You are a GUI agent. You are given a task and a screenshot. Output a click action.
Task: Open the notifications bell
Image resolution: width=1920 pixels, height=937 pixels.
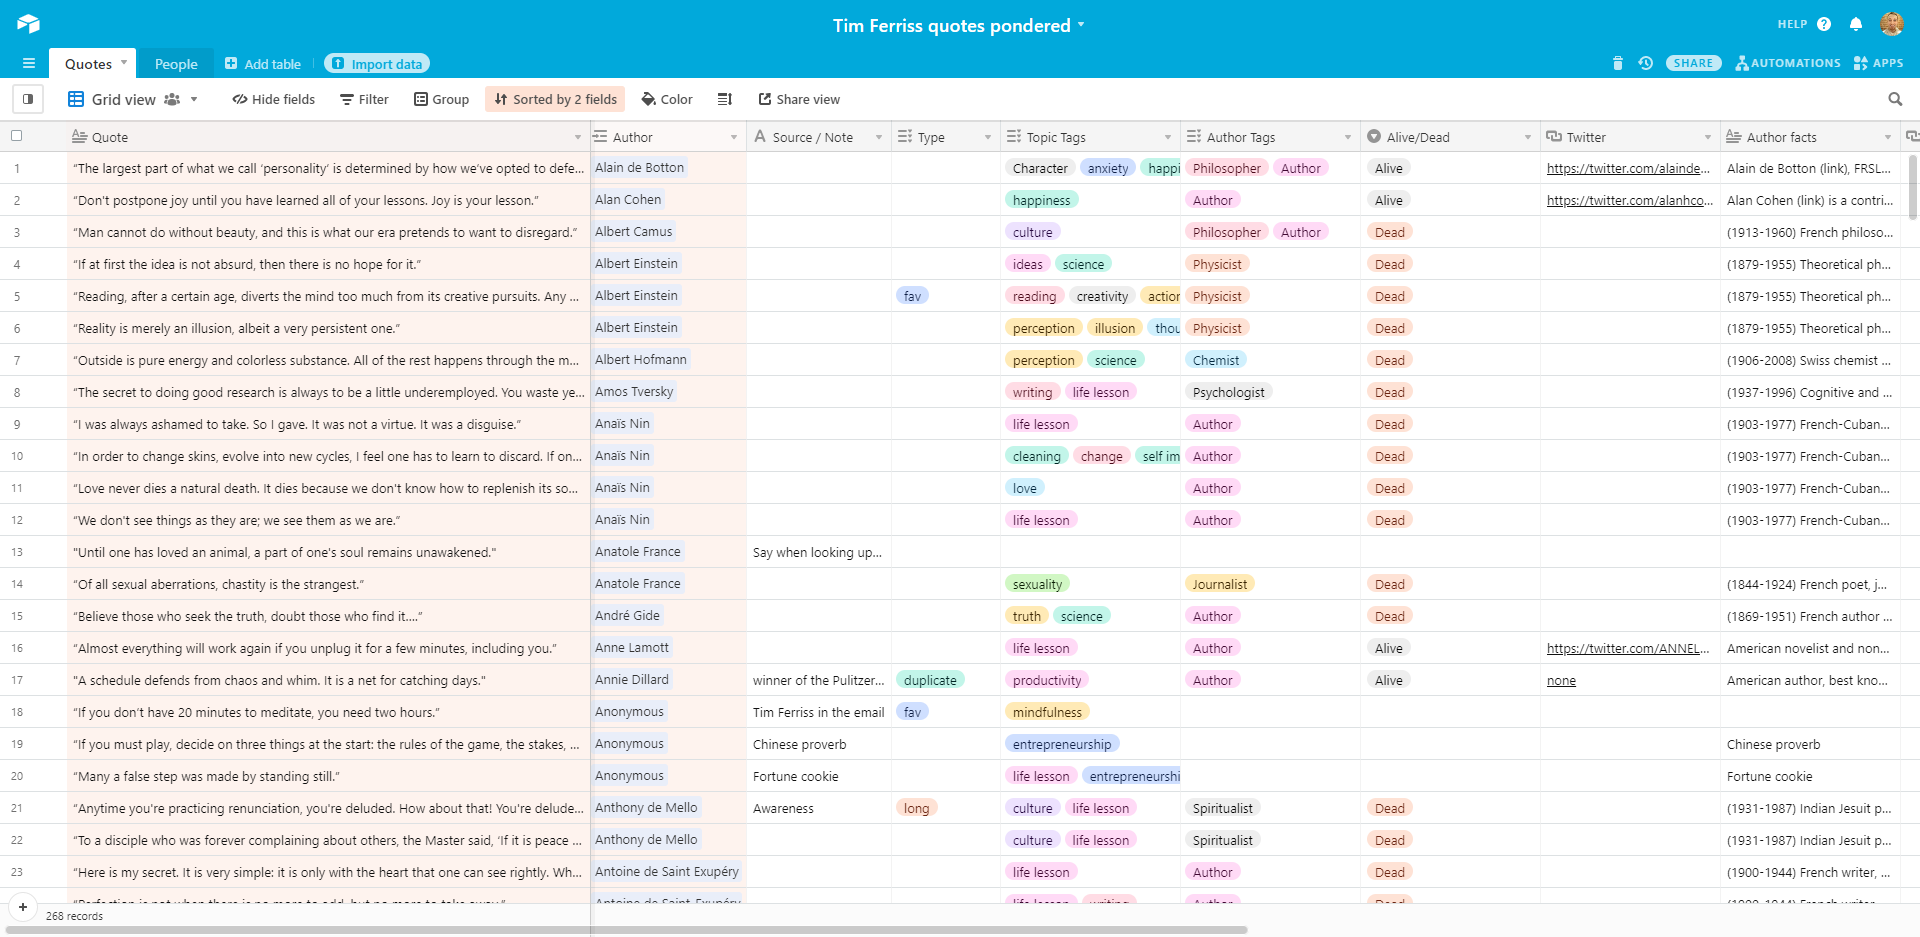pos(1856,24)
